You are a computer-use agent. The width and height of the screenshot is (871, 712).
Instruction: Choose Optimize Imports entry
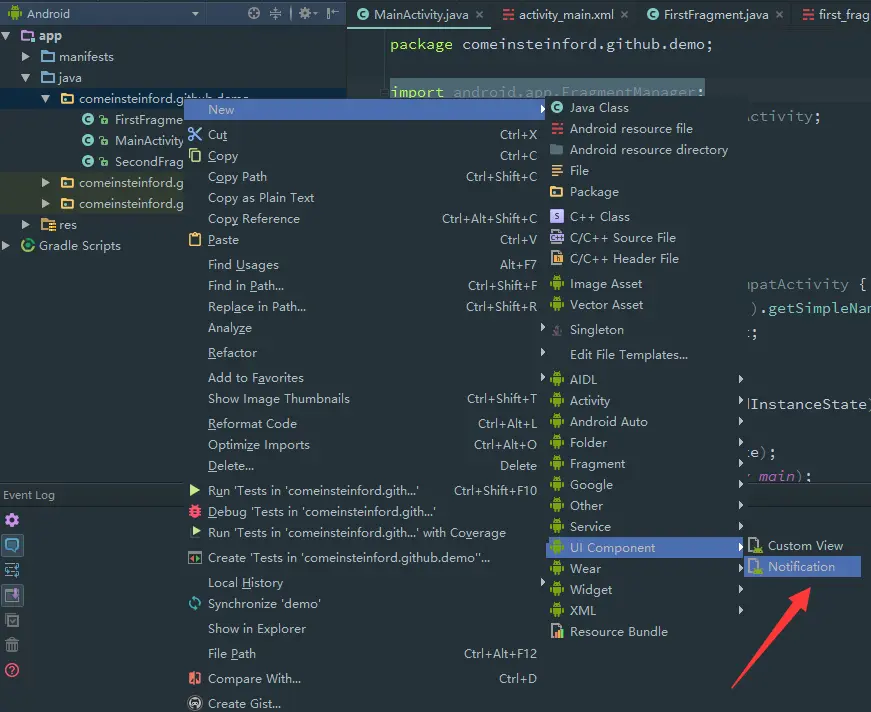(366, 444)
